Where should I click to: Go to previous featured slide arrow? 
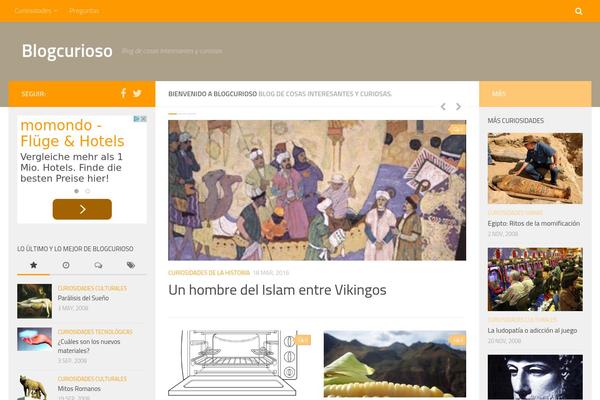coord(443,107)
